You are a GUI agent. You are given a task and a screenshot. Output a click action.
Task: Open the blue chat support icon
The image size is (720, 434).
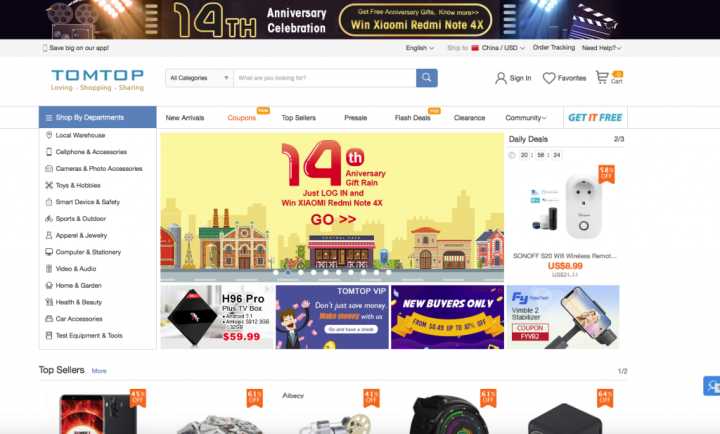tap(712, 386)
